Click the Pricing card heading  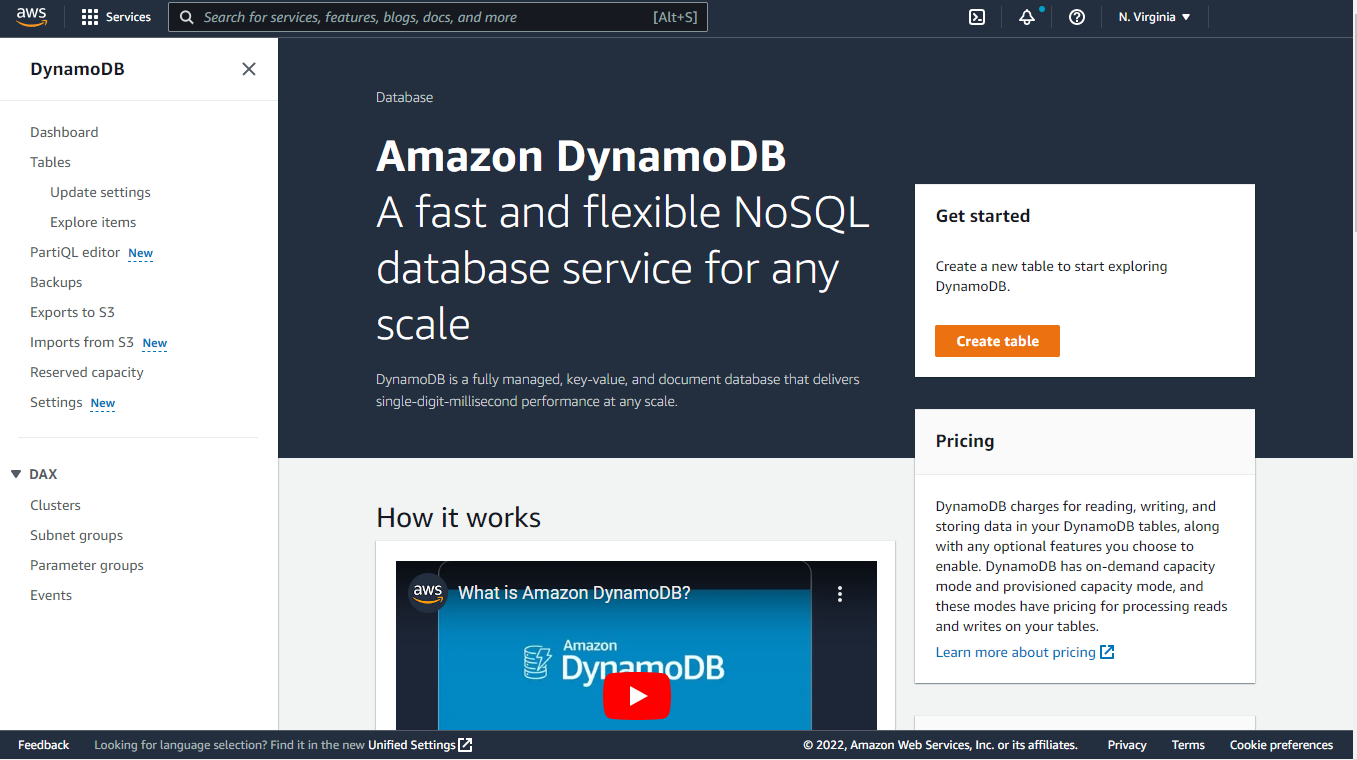tap(964, 441)
